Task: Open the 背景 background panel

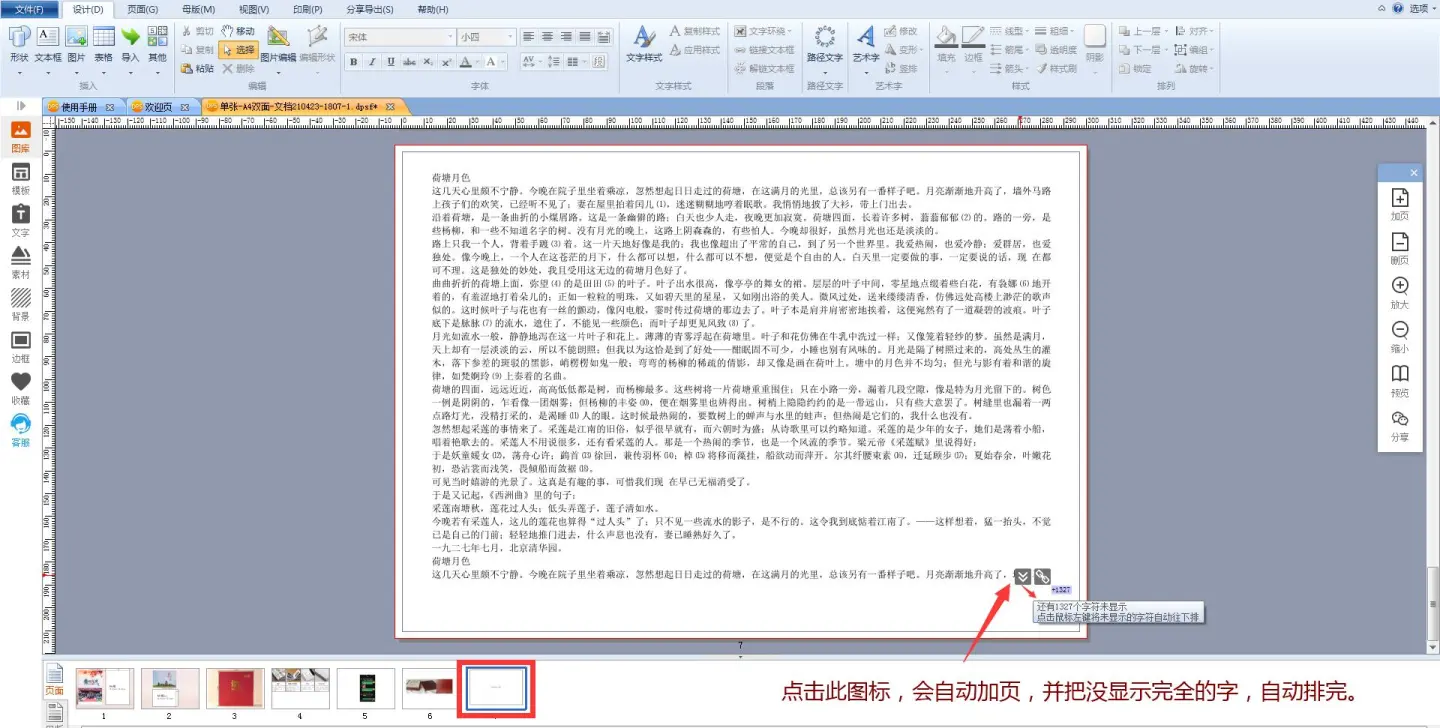Action: coord(20,305)
